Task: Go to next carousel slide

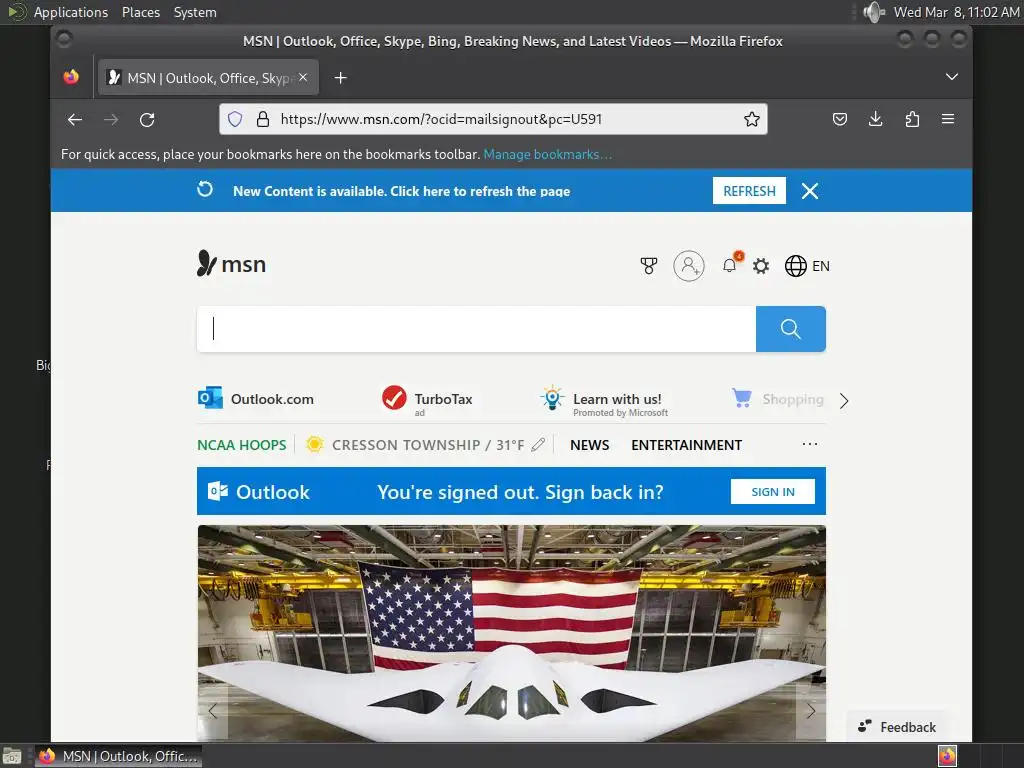Action: tap(811, 711)
